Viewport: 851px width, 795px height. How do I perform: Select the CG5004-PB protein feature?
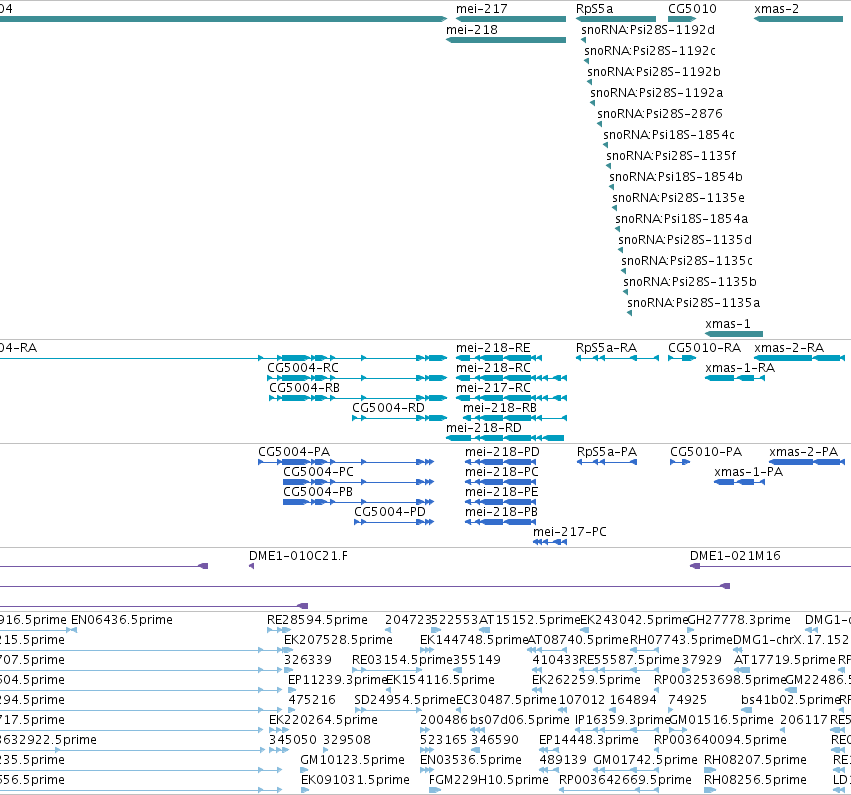359,502
